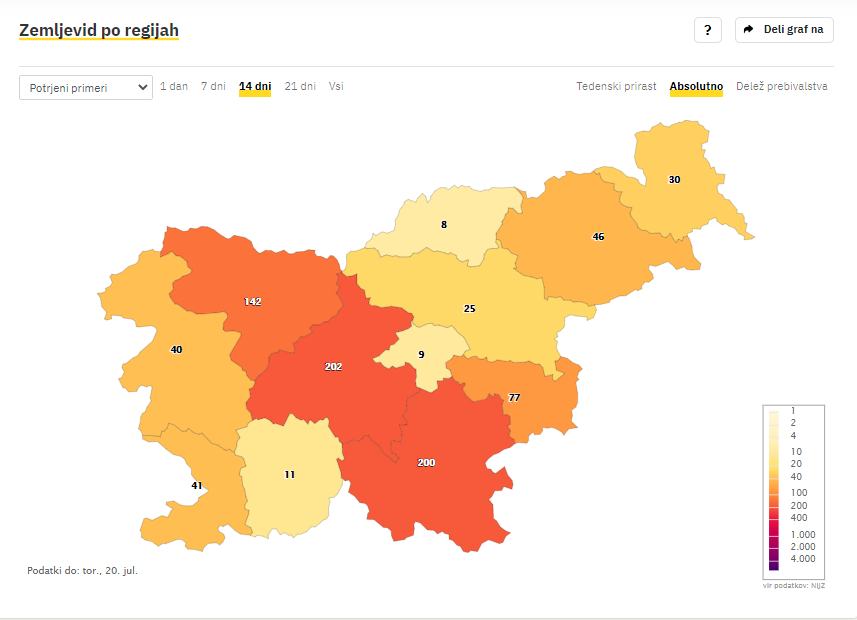This screenshot has width=857, height=620.
Task: Open the question mark help button
Action: pyautogui.click(x=707, y=30)
